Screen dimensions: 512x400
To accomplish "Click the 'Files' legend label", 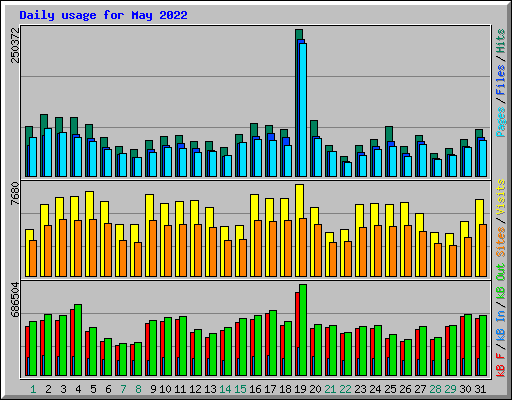I will point(501,80).
